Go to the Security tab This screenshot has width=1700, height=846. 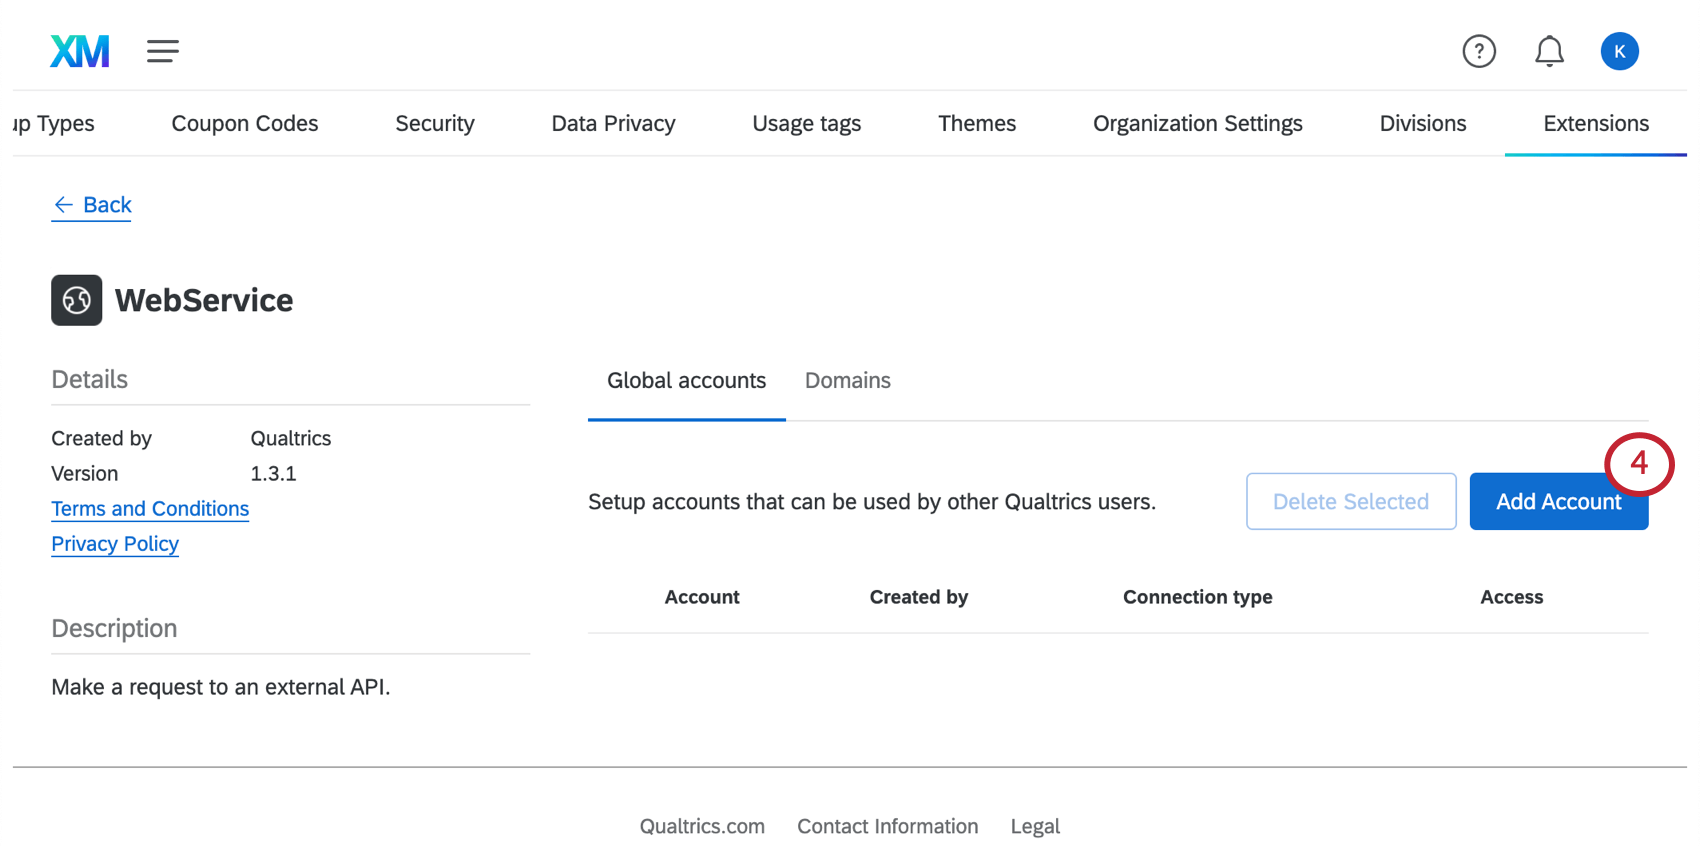(x=434, y=124)
